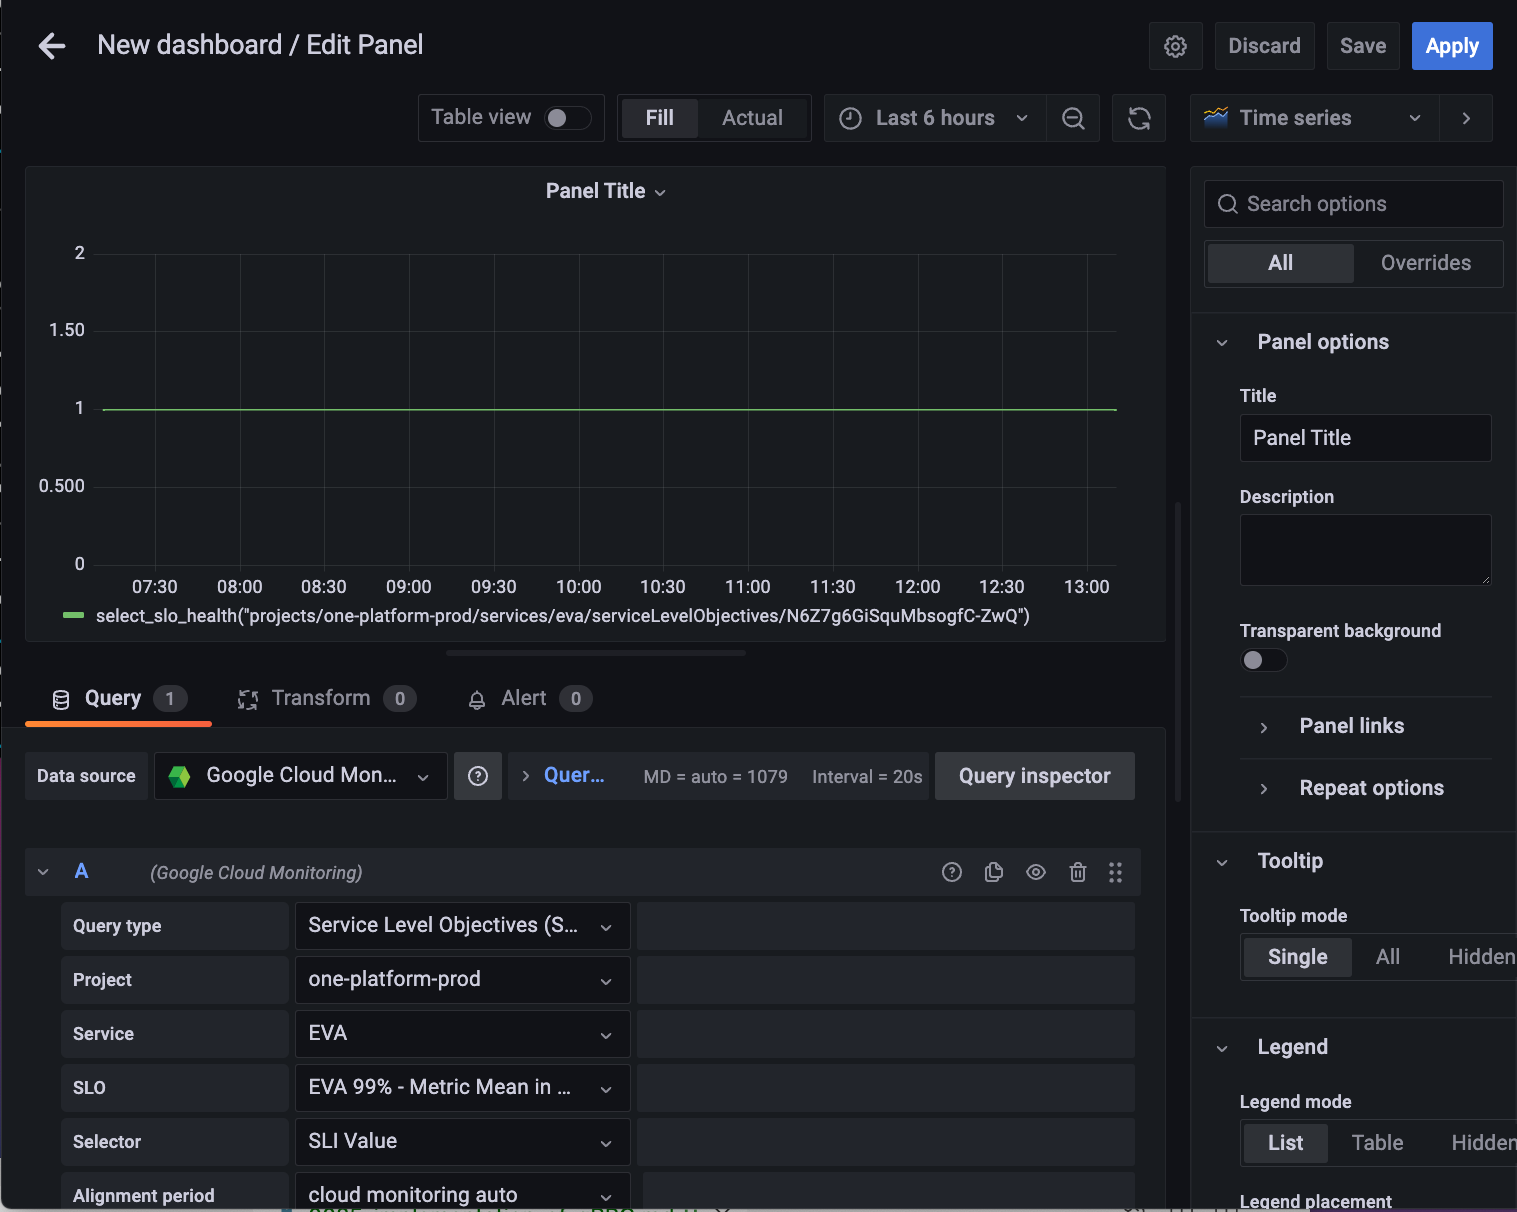The height and width of the screenshot is (1212, 1517).
Task: Open data source help question icon
Action: (x=478, y=776)
